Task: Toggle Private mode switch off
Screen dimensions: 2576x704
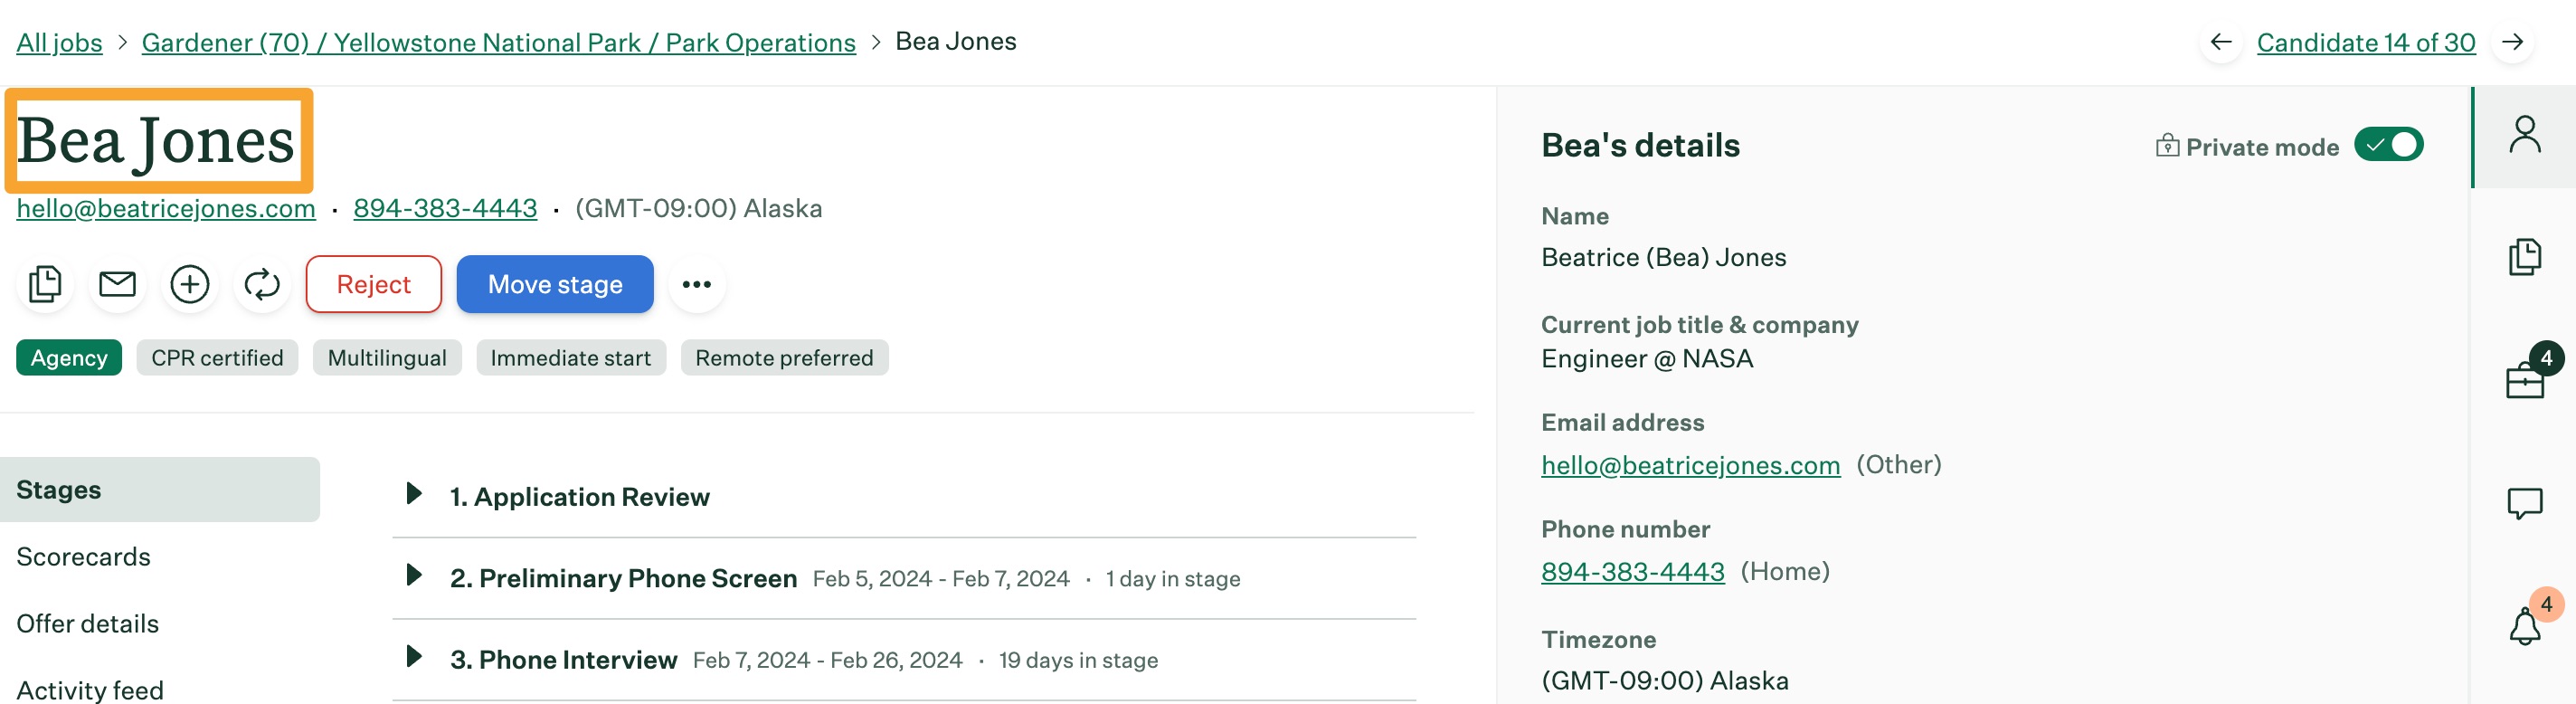Action: tap(2388, 145)
